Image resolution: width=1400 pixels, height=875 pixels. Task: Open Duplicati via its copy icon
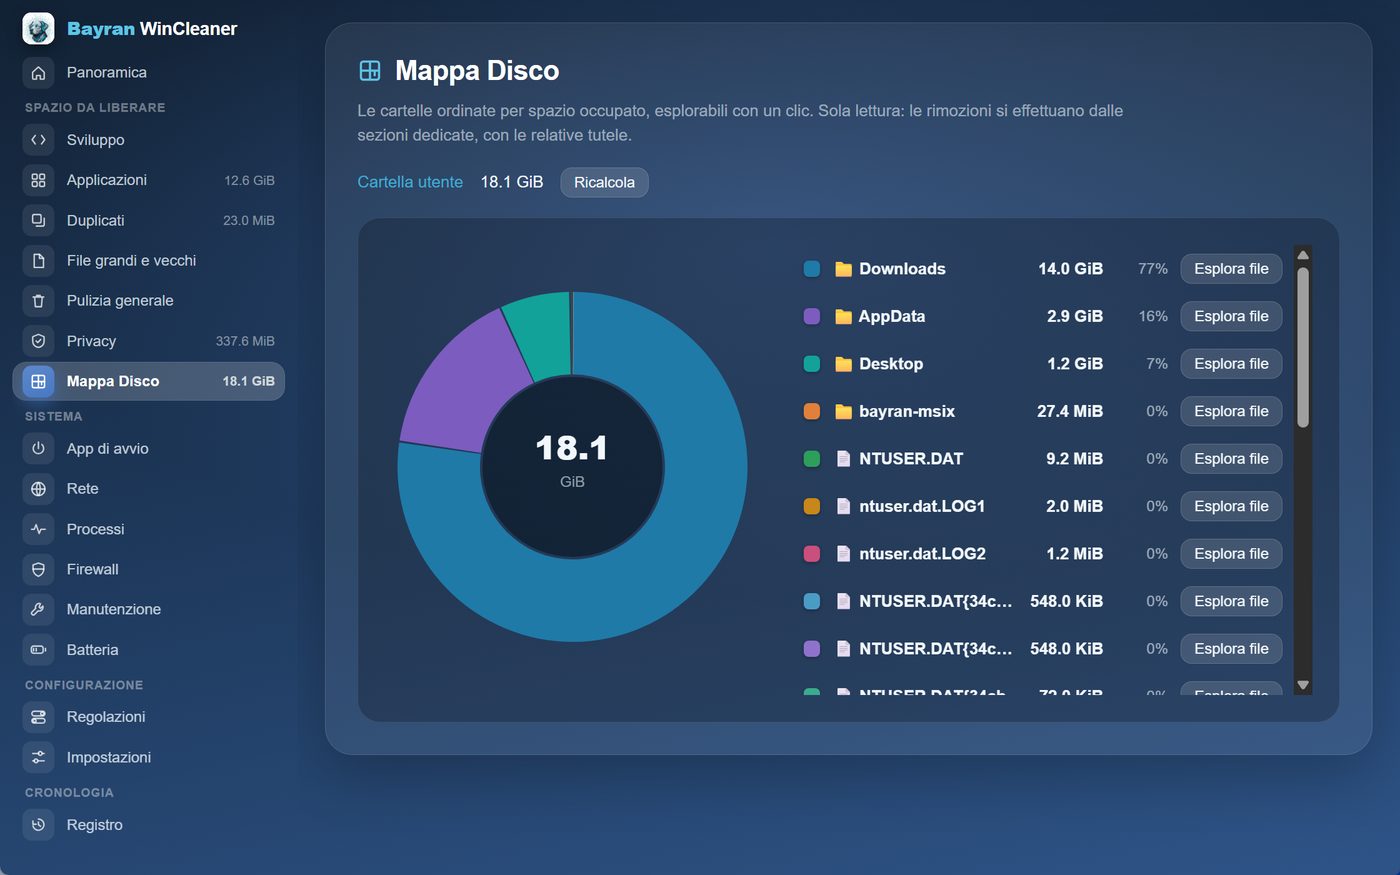pos(38,220)
